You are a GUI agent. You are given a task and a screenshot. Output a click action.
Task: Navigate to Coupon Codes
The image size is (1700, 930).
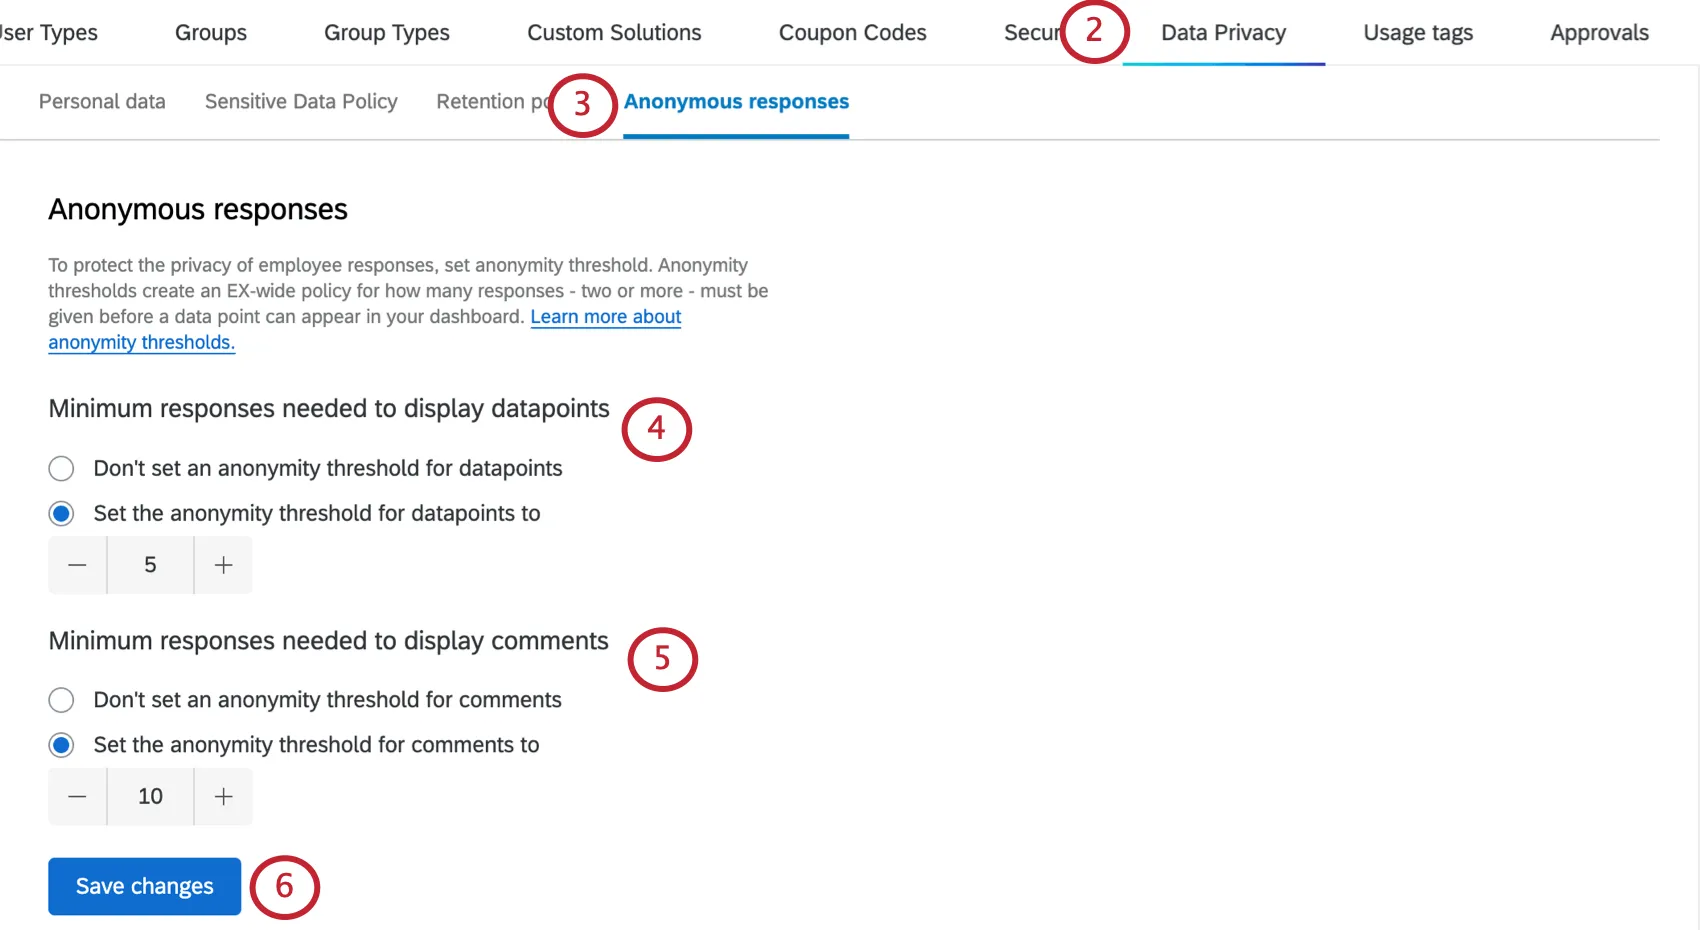852,32
